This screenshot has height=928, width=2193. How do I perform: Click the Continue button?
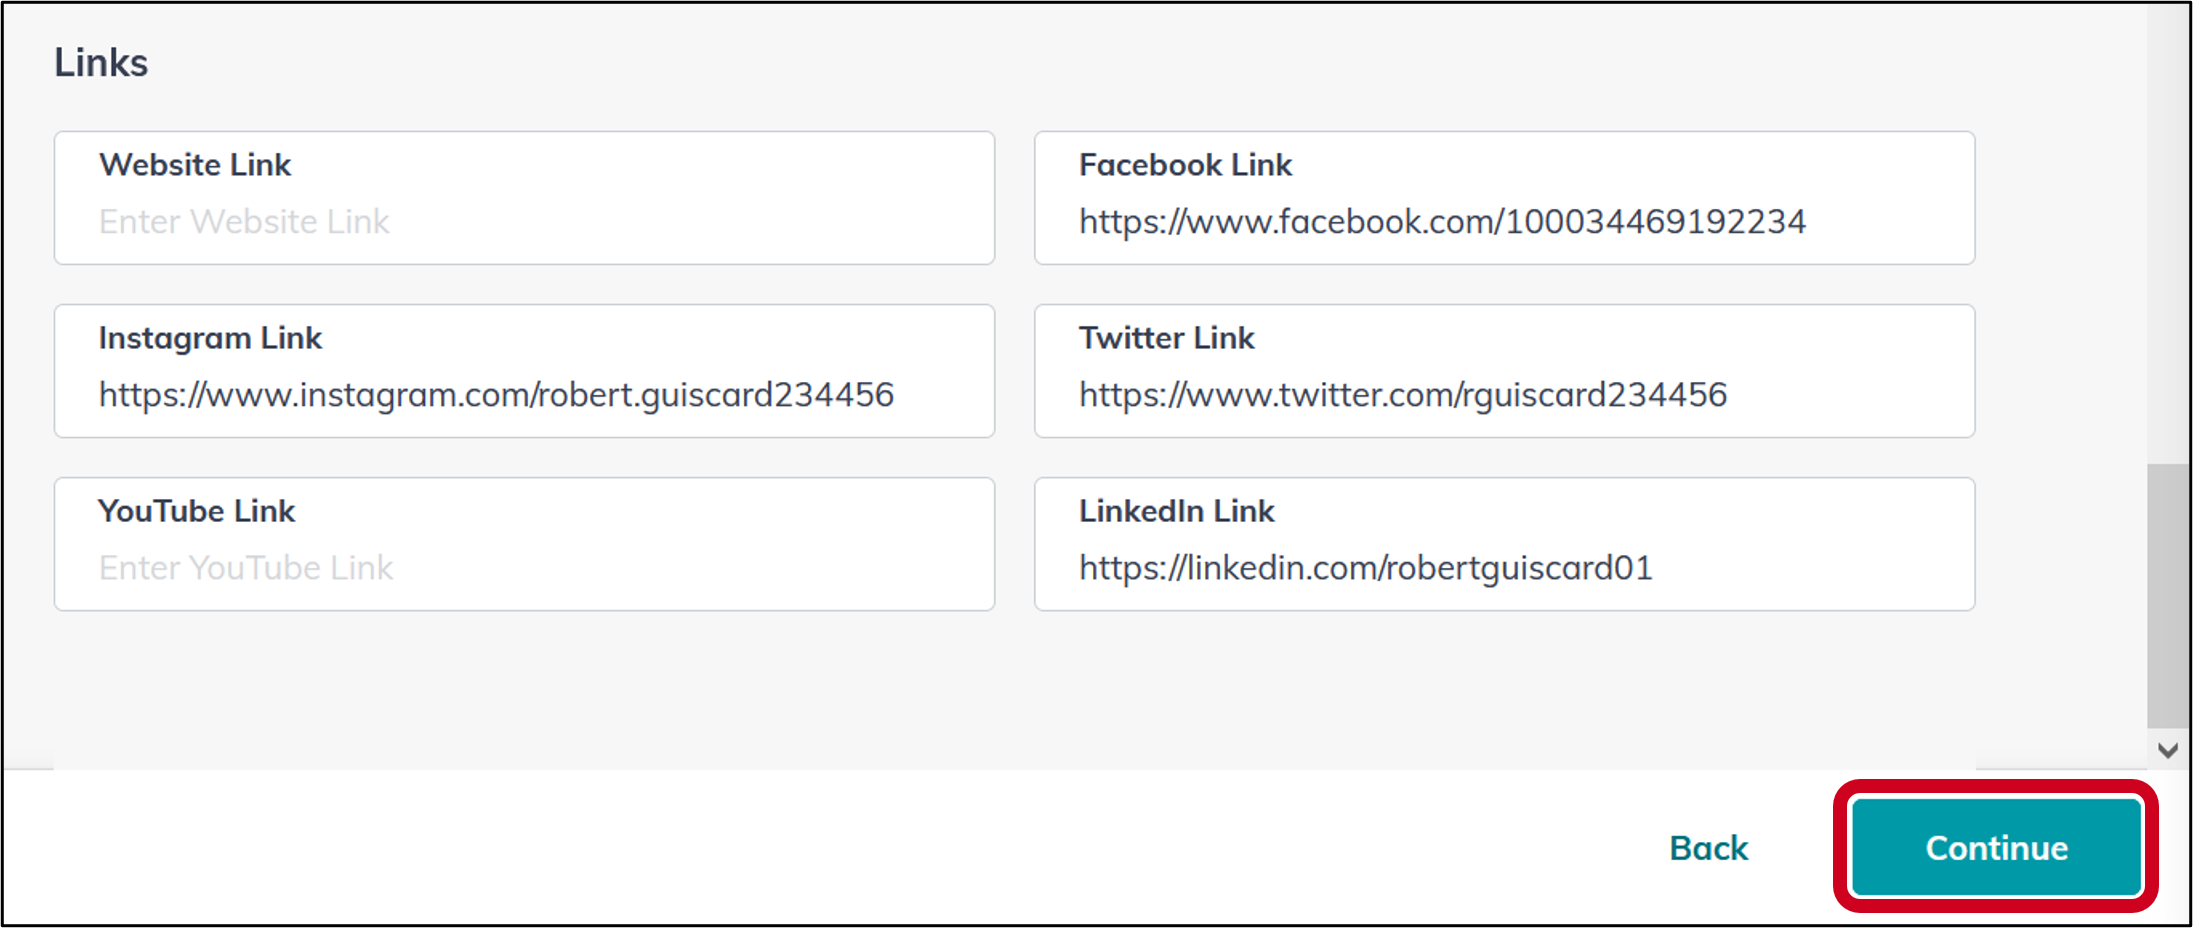[1994, 847]
